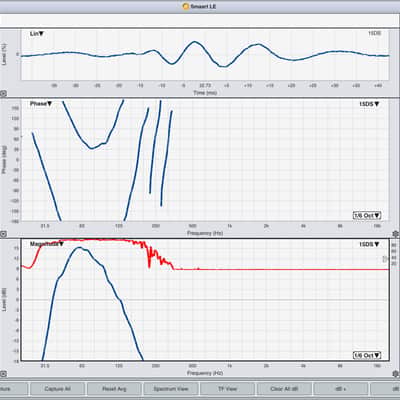Image resolution: width=400 pixels, height=400 pixels.
Task: Click the small icon below the Phase plot
Action: 3,234
